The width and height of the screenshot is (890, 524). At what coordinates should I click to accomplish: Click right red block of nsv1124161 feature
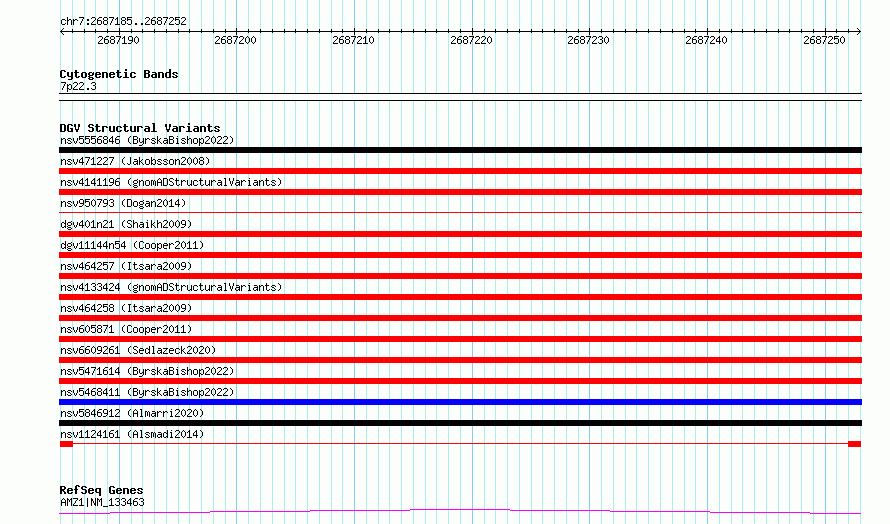(x=855, y=444)
